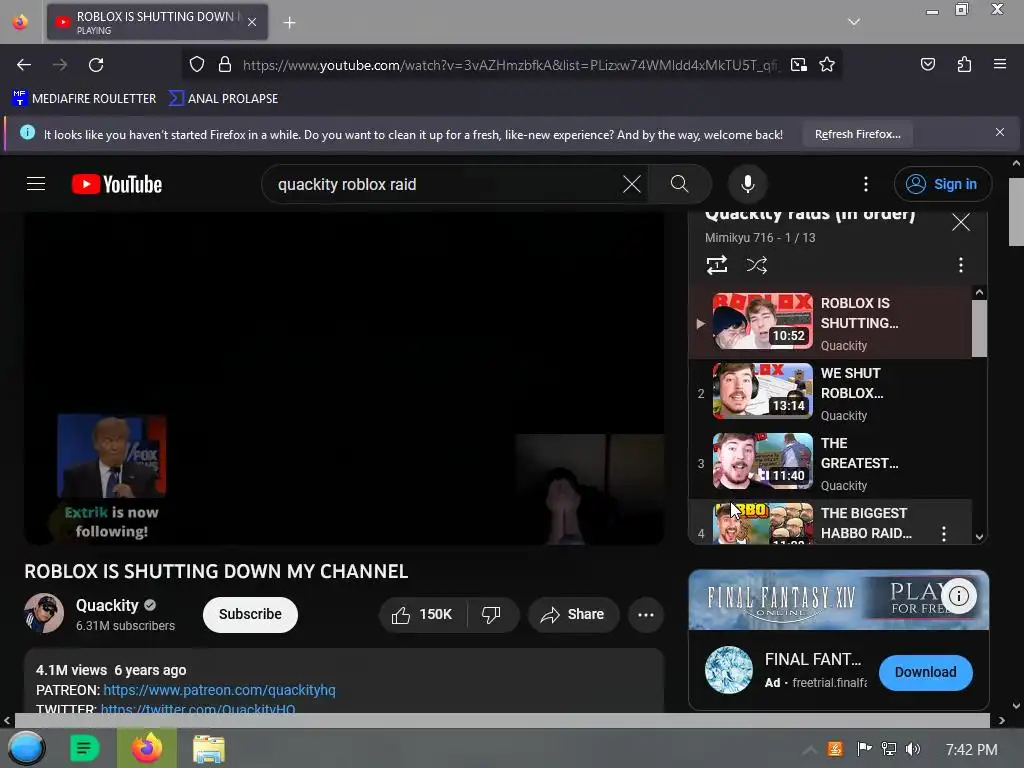Open more actions ellipsis menu
This screenshot has height=768, width=1024.
(645, 615)
